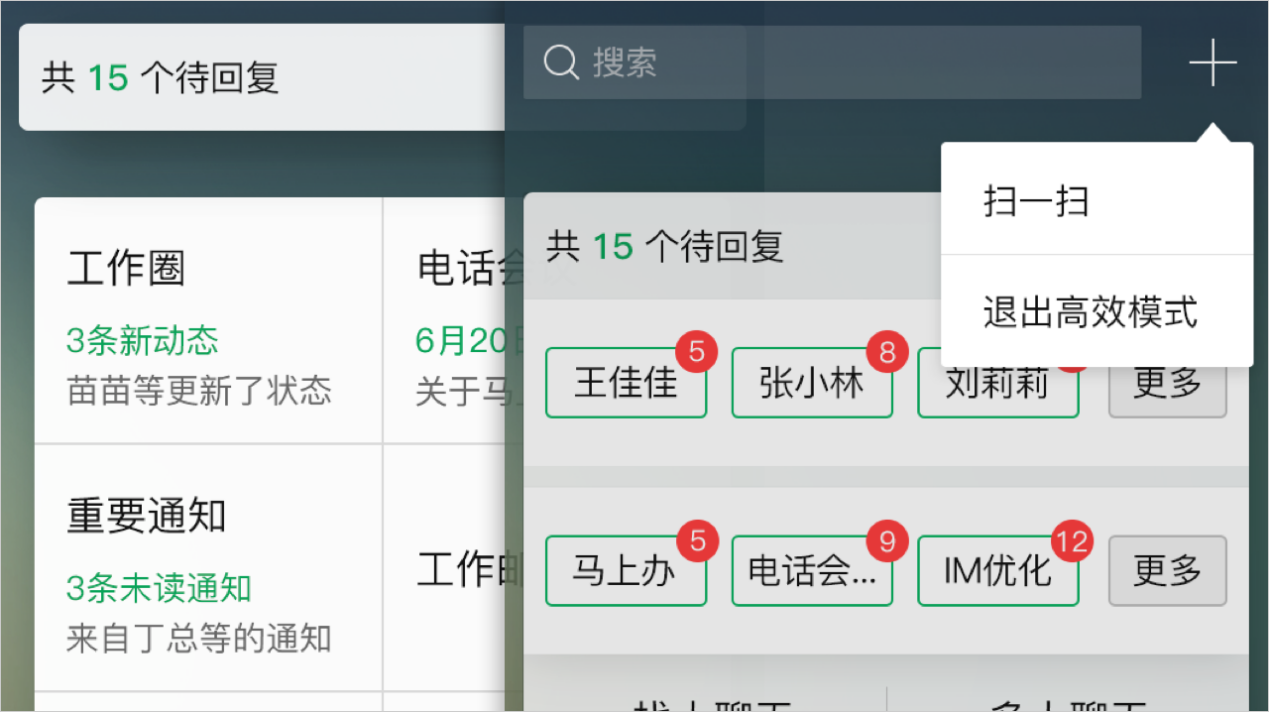Viewport: 1269px width, 712px height.
Task: Click the red badge 9 on 电话会
Action: point(886,541)
